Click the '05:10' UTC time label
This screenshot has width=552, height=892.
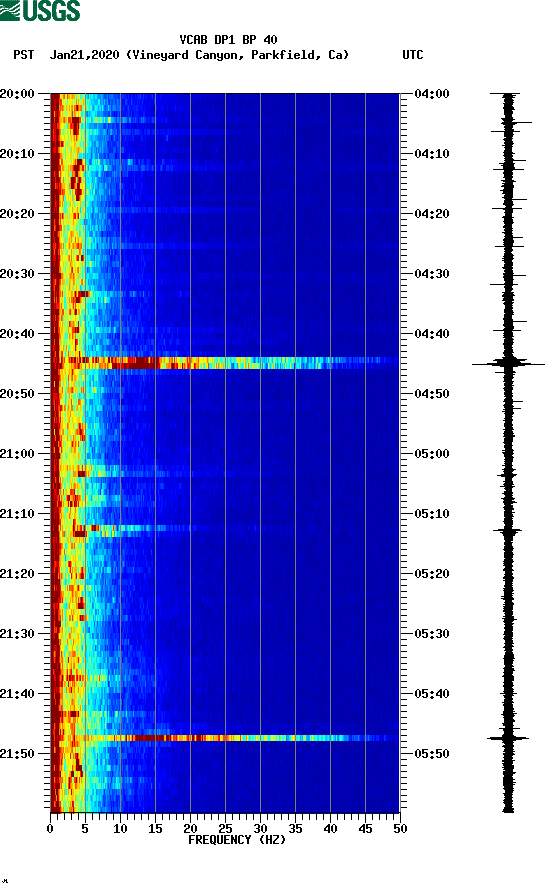pos(432,514)
